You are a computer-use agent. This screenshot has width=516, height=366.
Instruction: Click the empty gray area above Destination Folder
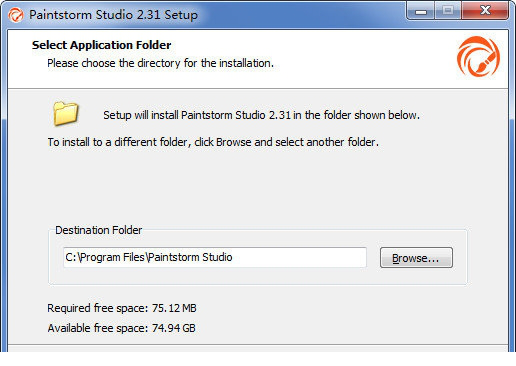[258, 187]
